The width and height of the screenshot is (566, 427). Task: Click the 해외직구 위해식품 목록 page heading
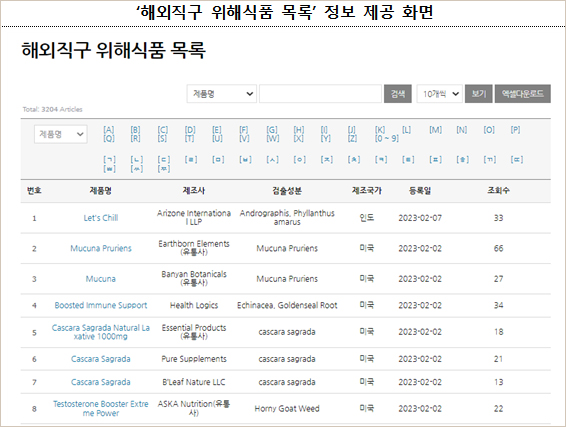113,50
